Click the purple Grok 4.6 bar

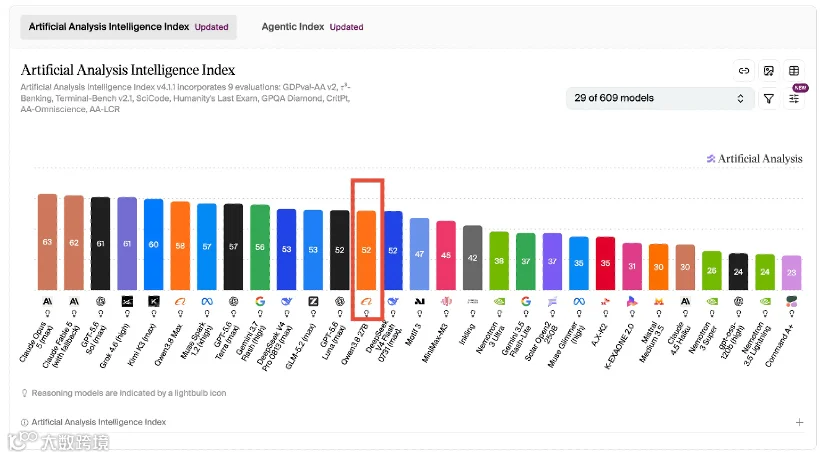coord(127,244)
